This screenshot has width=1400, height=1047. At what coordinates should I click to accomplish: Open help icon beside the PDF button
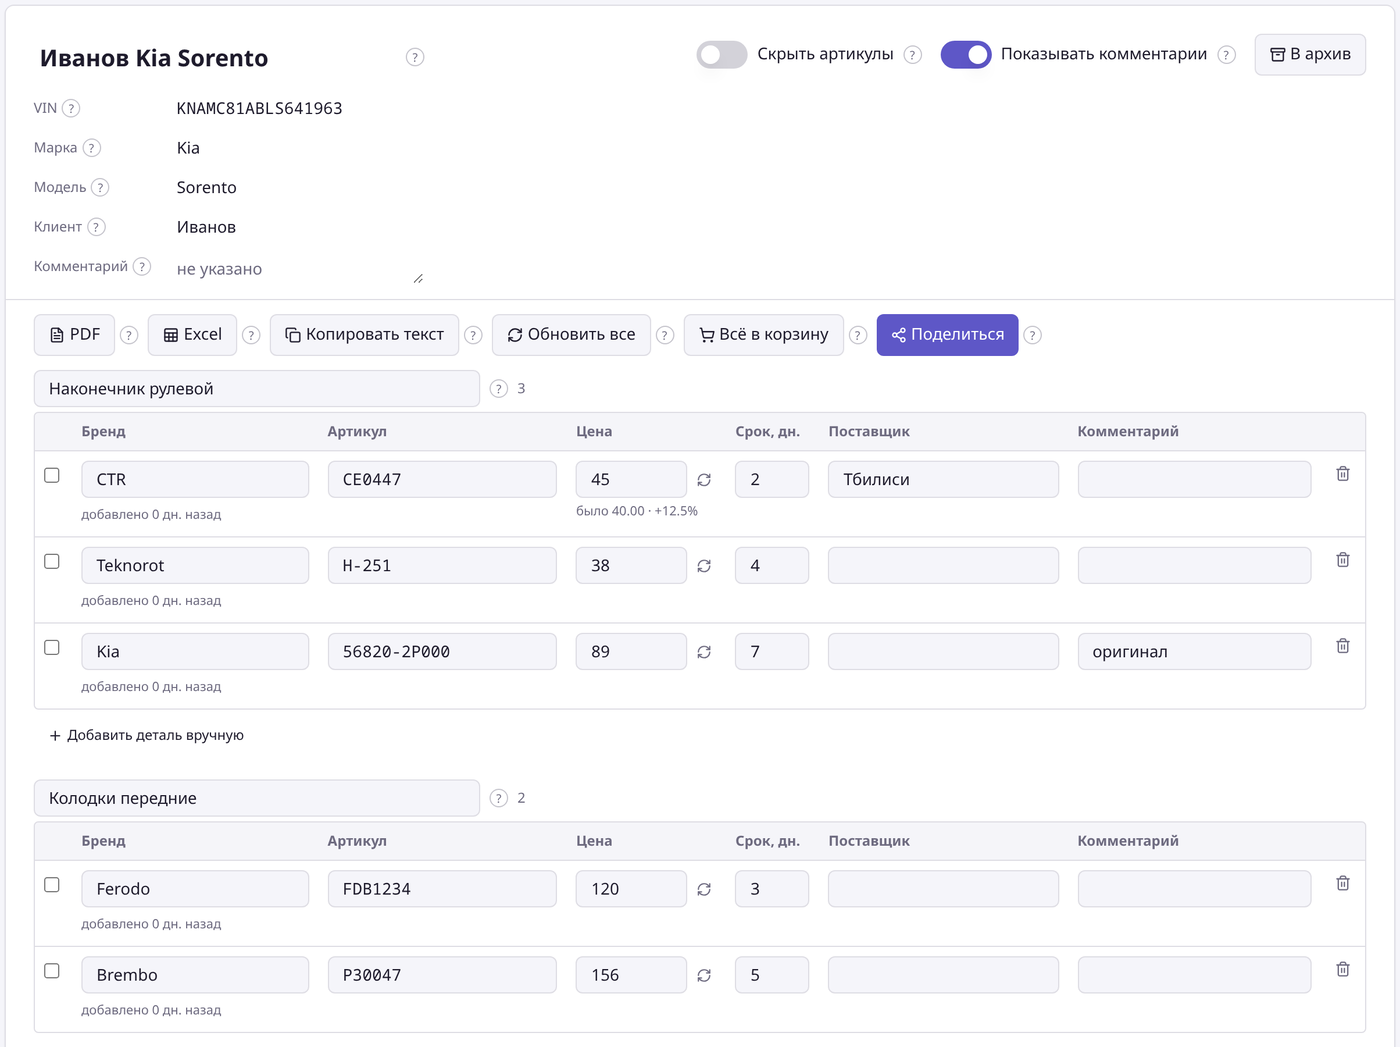[129, 335]
